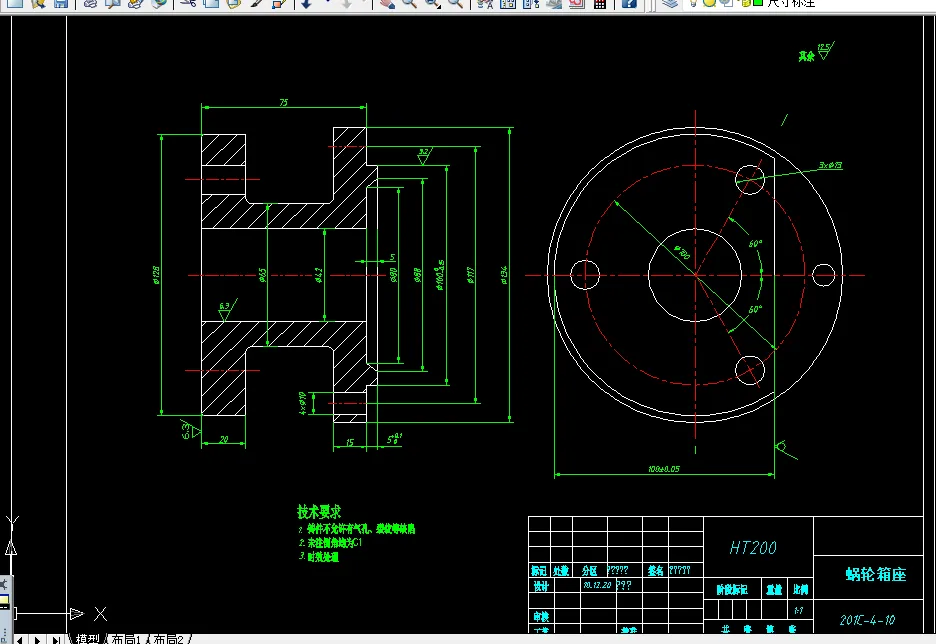Select the 蜗轮箱座 title block text
Viewport: 936px width, 644px height.
(x=876, y=575)
